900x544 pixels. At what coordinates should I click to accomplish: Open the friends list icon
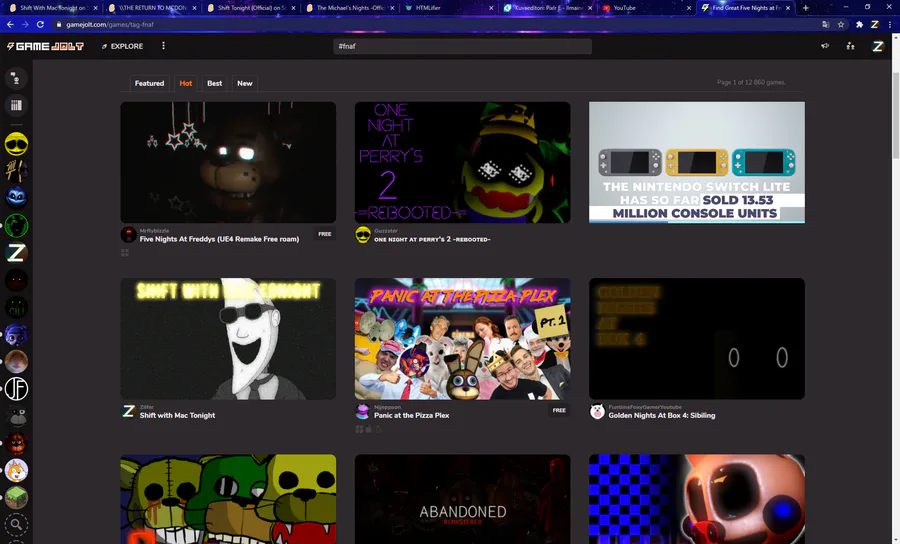tap(851, 46)
